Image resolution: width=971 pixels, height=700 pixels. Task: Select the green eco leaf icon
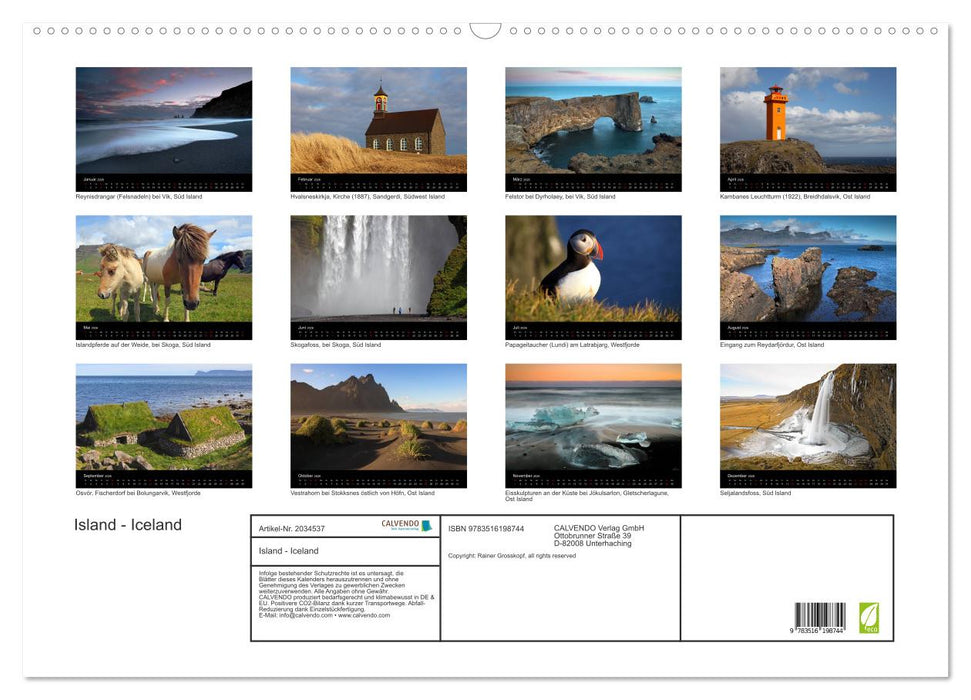click(869, 618)
